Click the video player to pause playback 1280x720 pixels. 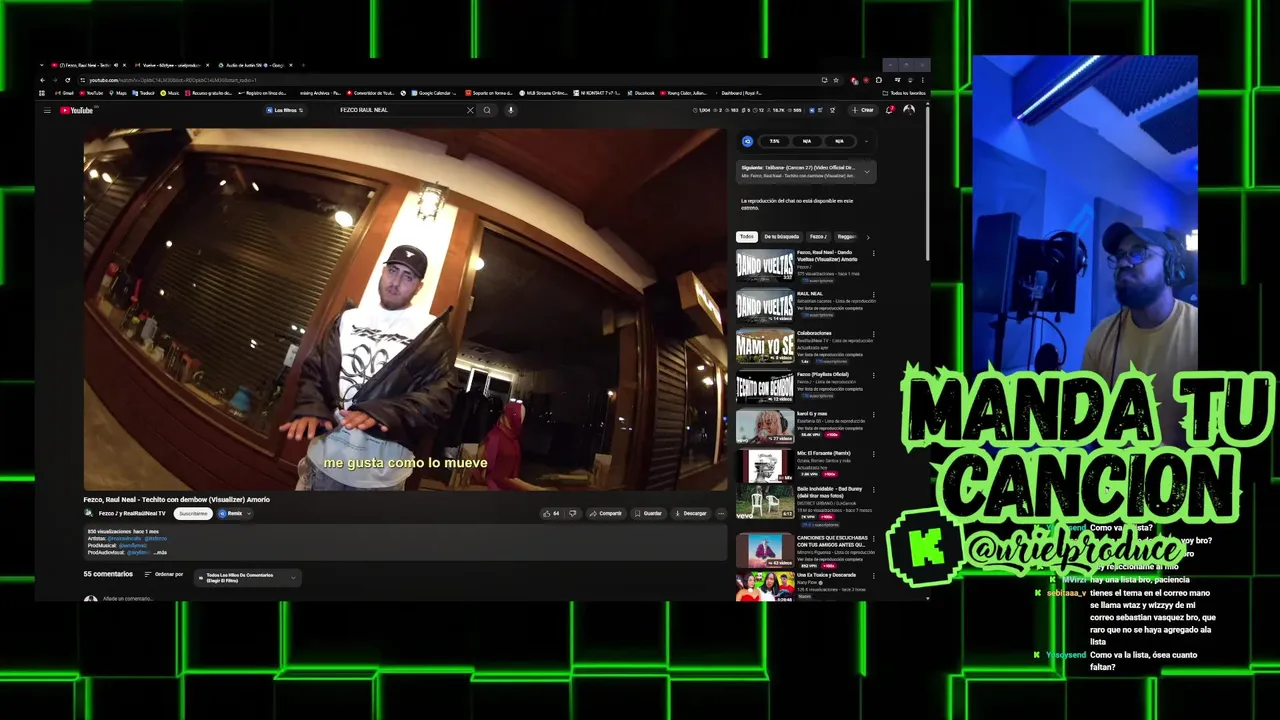tap(404, 308)
